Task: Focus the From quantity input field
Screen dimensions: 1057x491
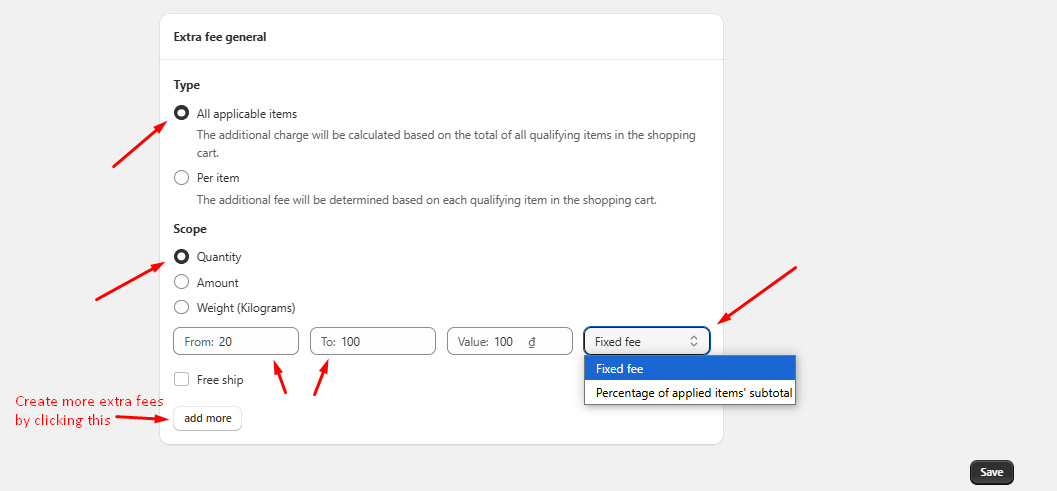Action: coord(255,342)
